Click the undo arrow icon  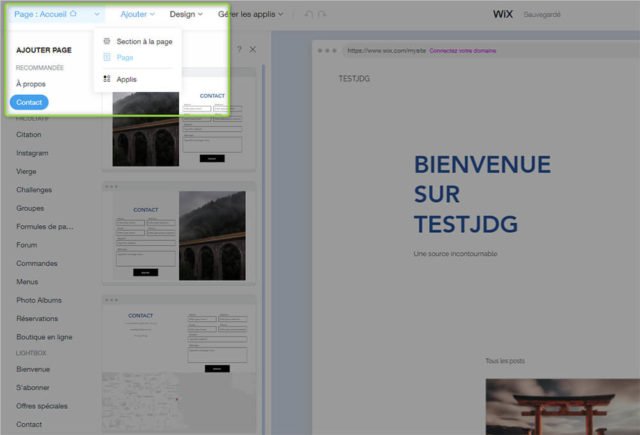(x=309, y=14)
